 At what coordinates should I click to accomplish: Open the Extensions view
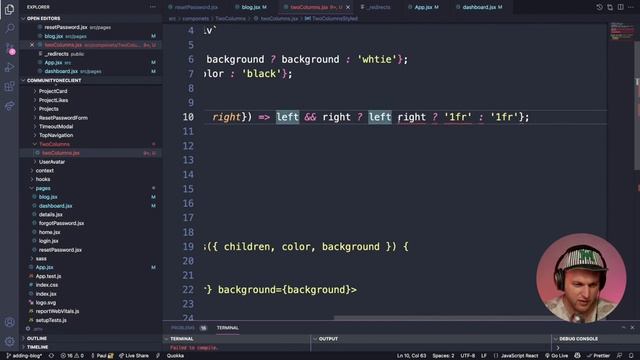click(9, 87)
